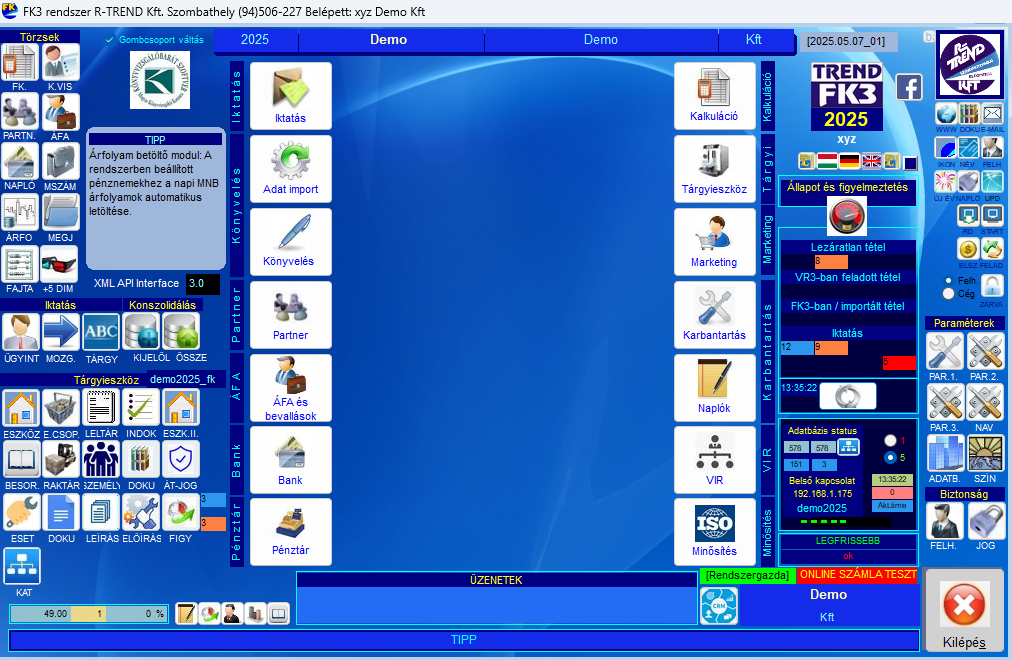Screen dimensions: 1012x660
Task: Launch the Pénztár cash register module
Action: click(x=290, y=530)
